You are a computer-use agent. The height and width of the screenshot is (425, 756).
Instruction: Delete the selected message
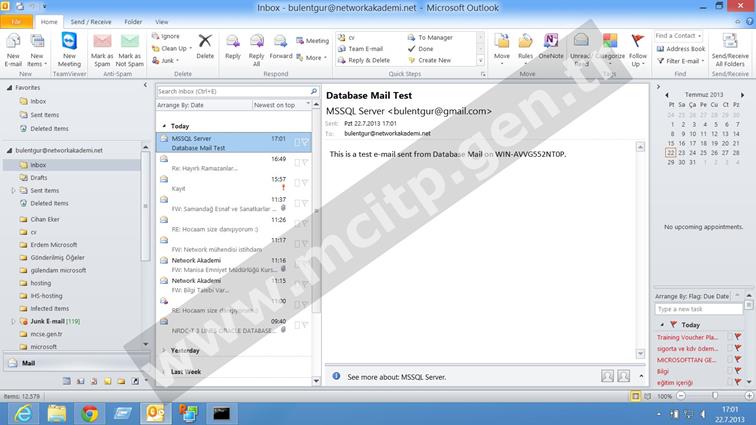(205, 47)
